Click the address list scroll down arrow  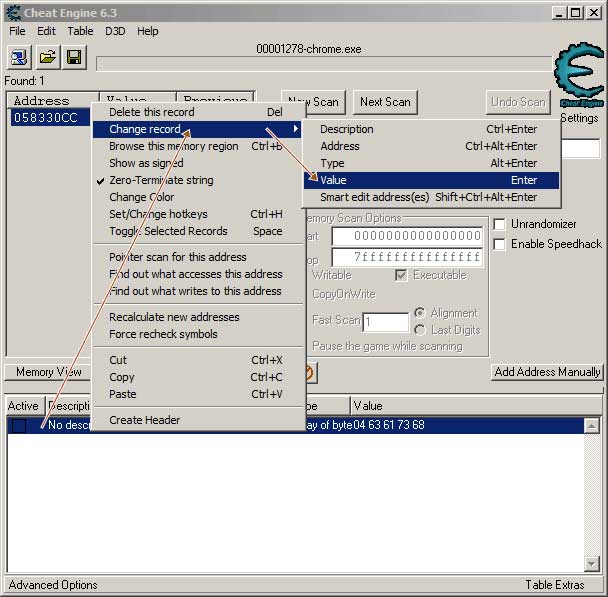592,563
